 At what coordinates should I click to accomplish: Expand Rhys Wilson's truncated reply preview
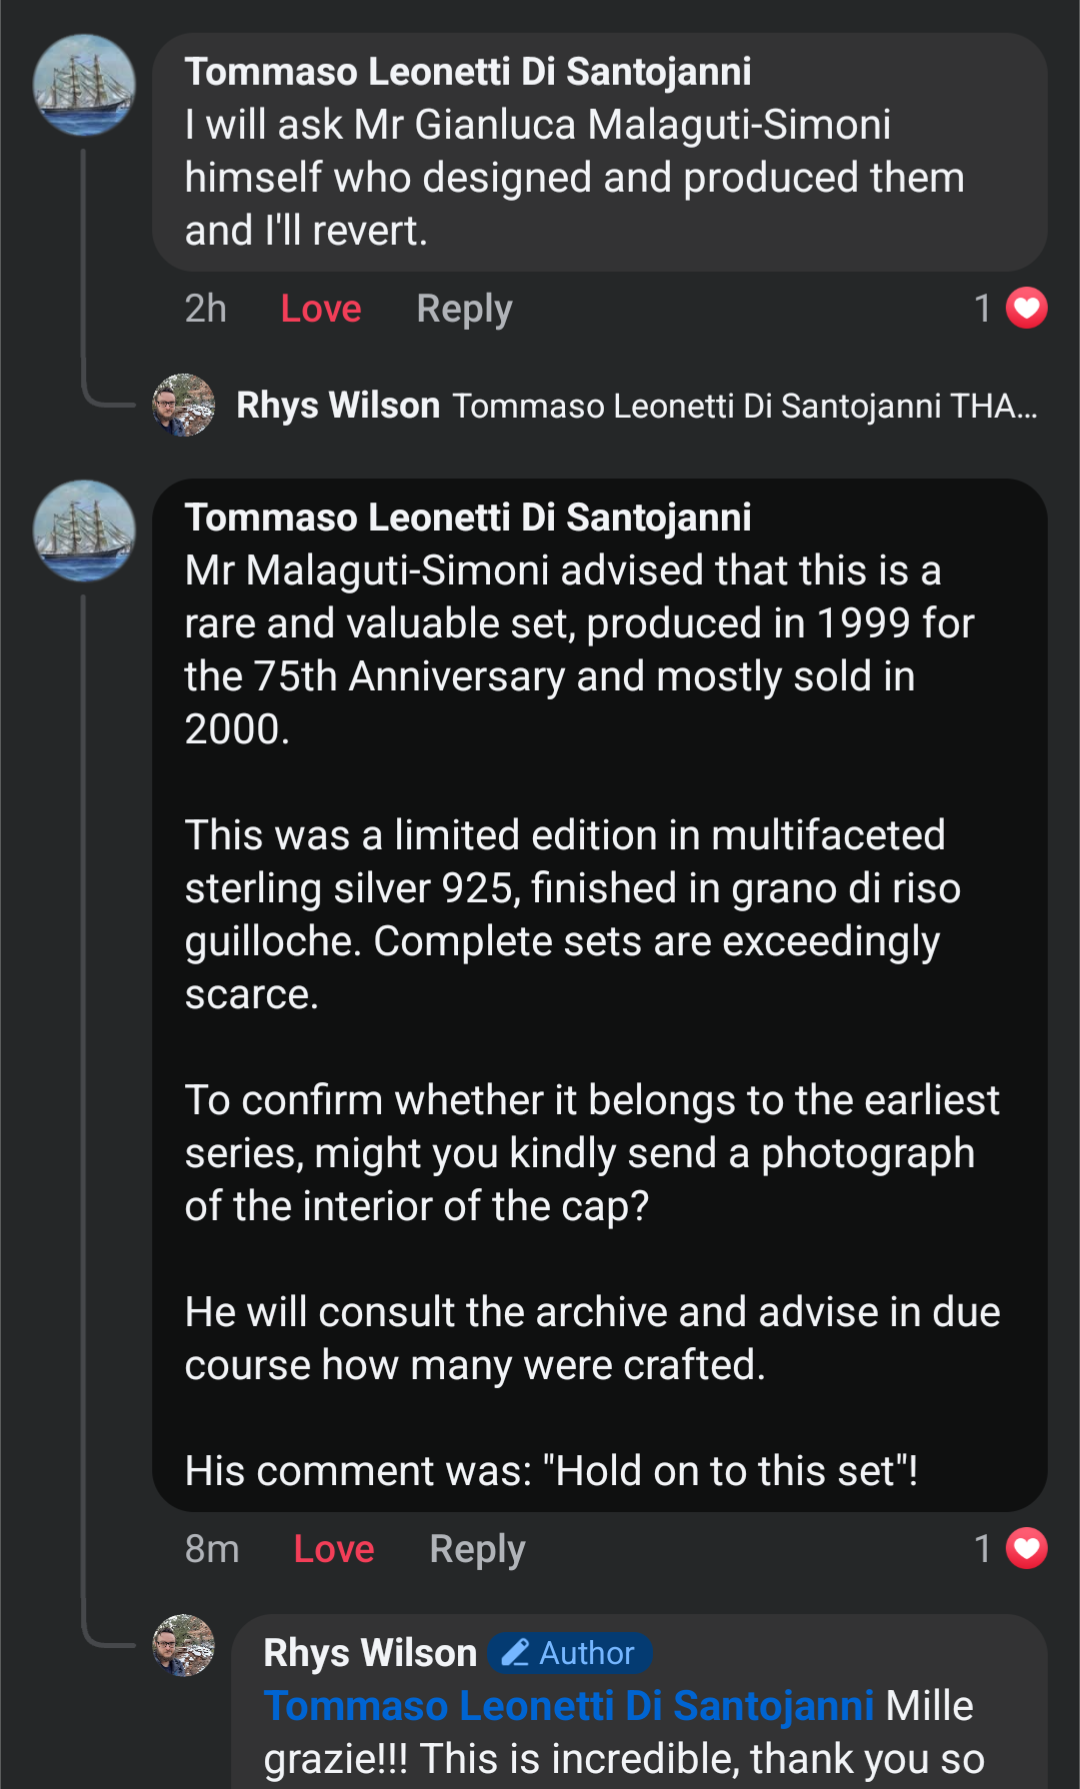(x=744, y=406)
